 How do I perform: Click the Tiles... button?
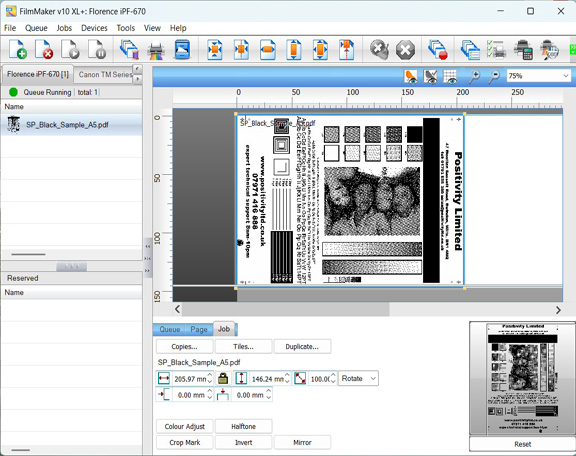(243, 347)
